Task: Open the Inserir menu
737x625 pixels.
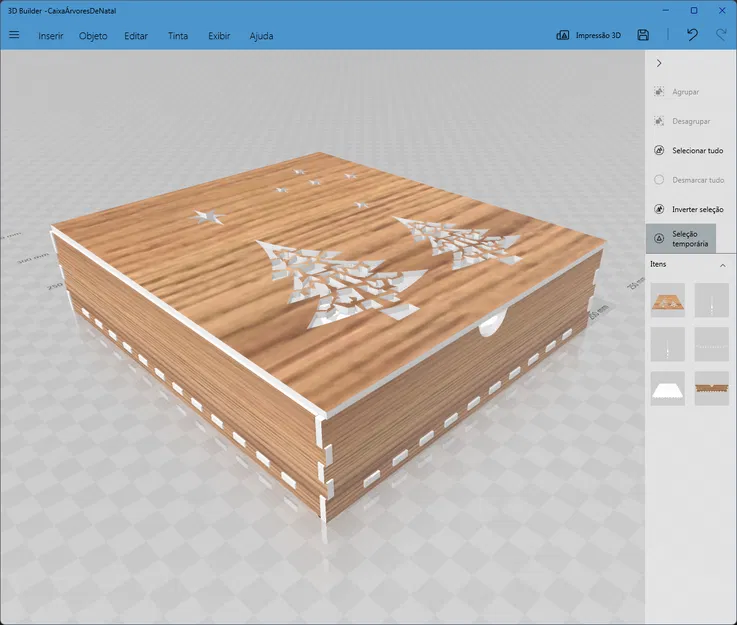Action: pyautogui.click(x=51, y=36)
